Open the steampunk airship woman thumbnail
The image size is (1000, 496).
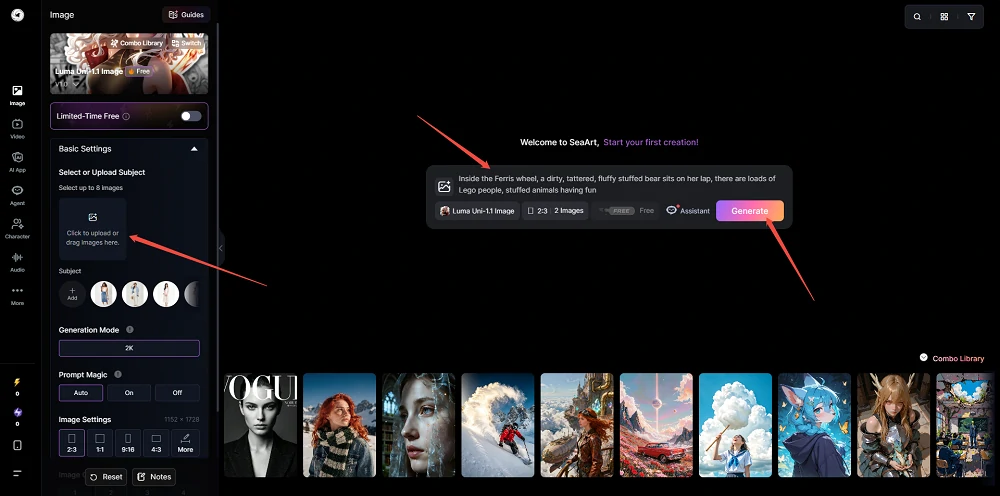click(x=577, y=425)
